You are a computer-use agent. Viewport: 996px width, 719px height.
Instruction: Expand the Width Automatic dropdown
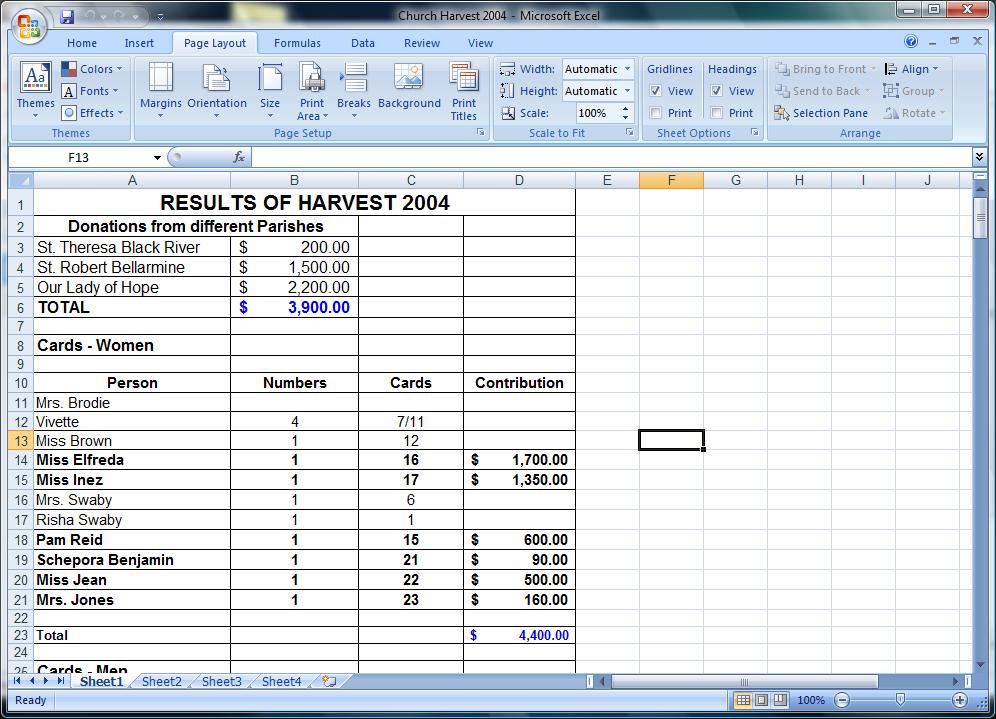[598, 69]
